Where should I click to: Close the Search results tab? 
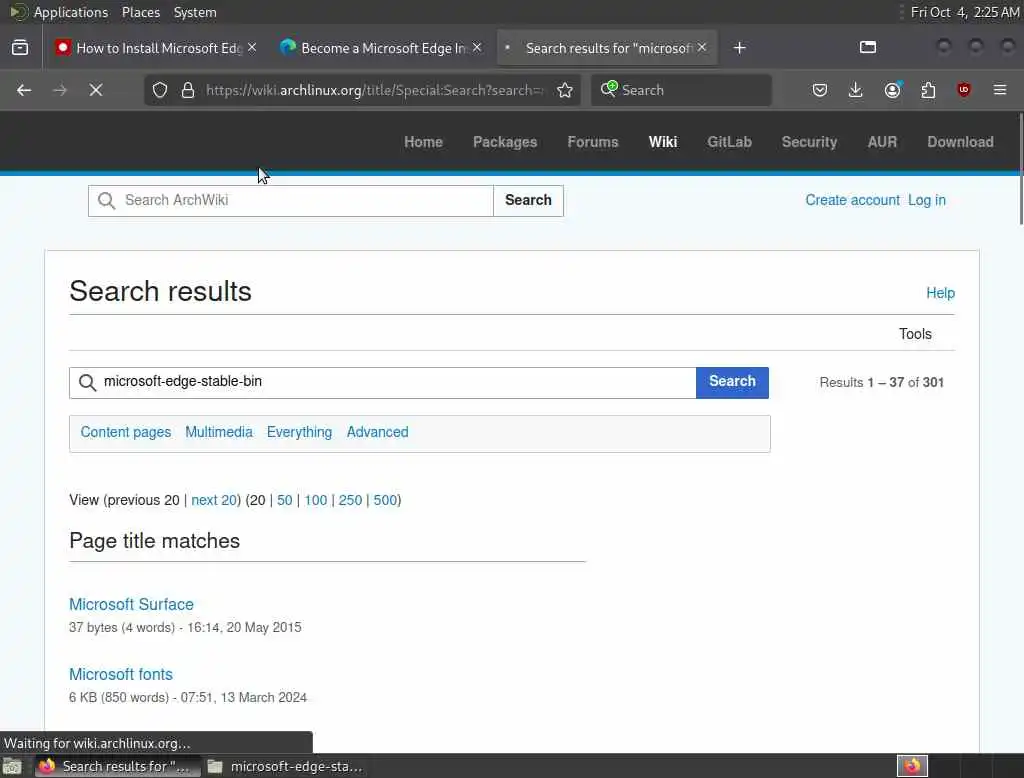pyautogui.click(x=702, y=48)
